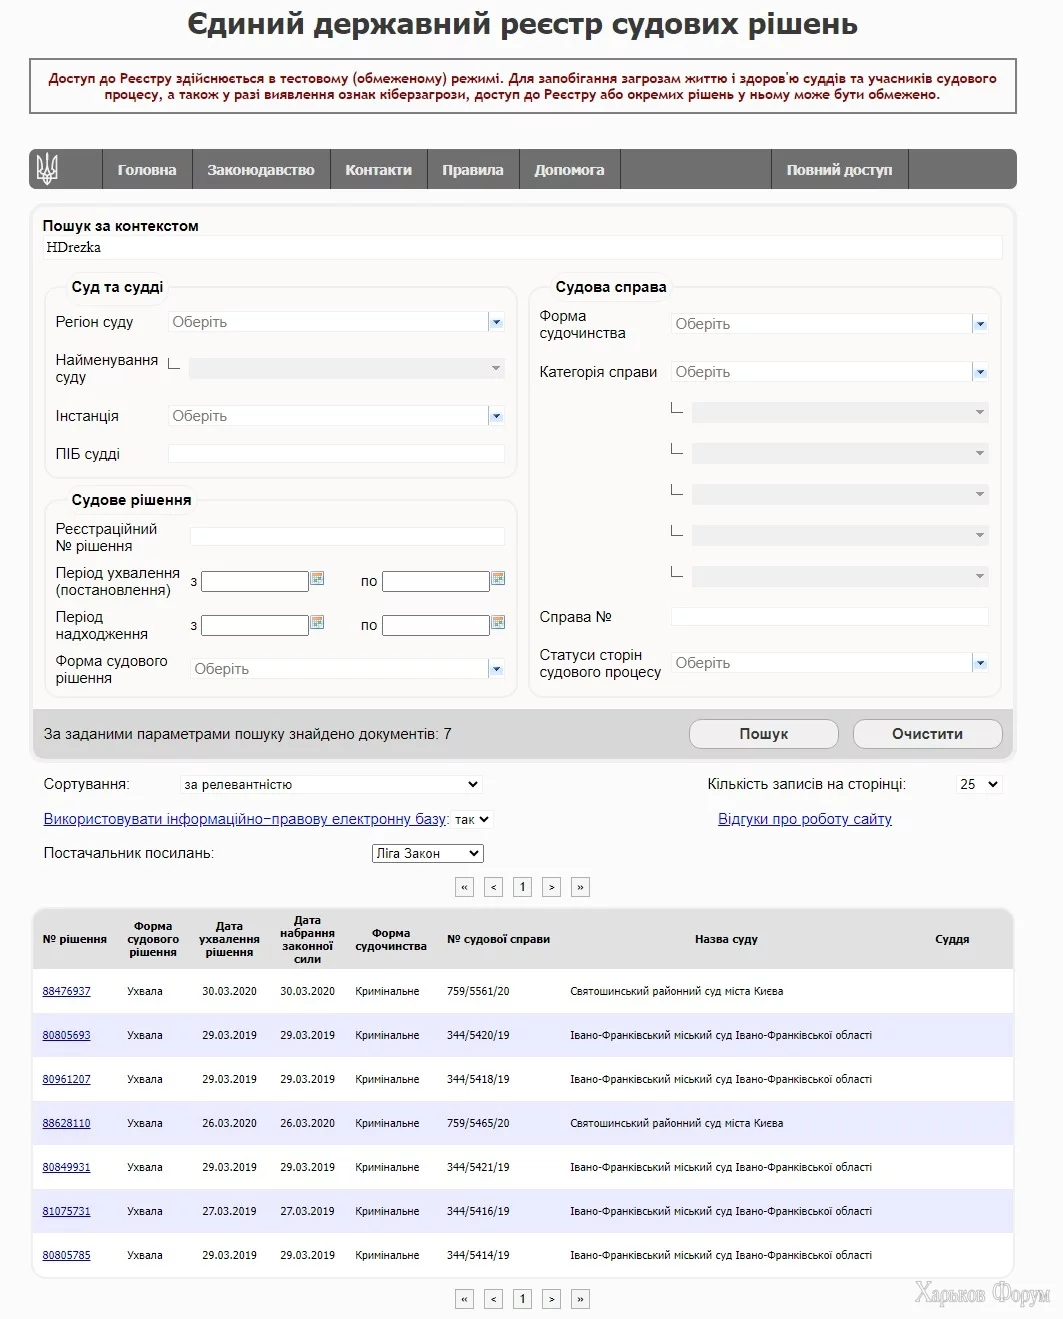
Task: Focus the Пошук за контекстом field
Action: click(x=522, y=247)
